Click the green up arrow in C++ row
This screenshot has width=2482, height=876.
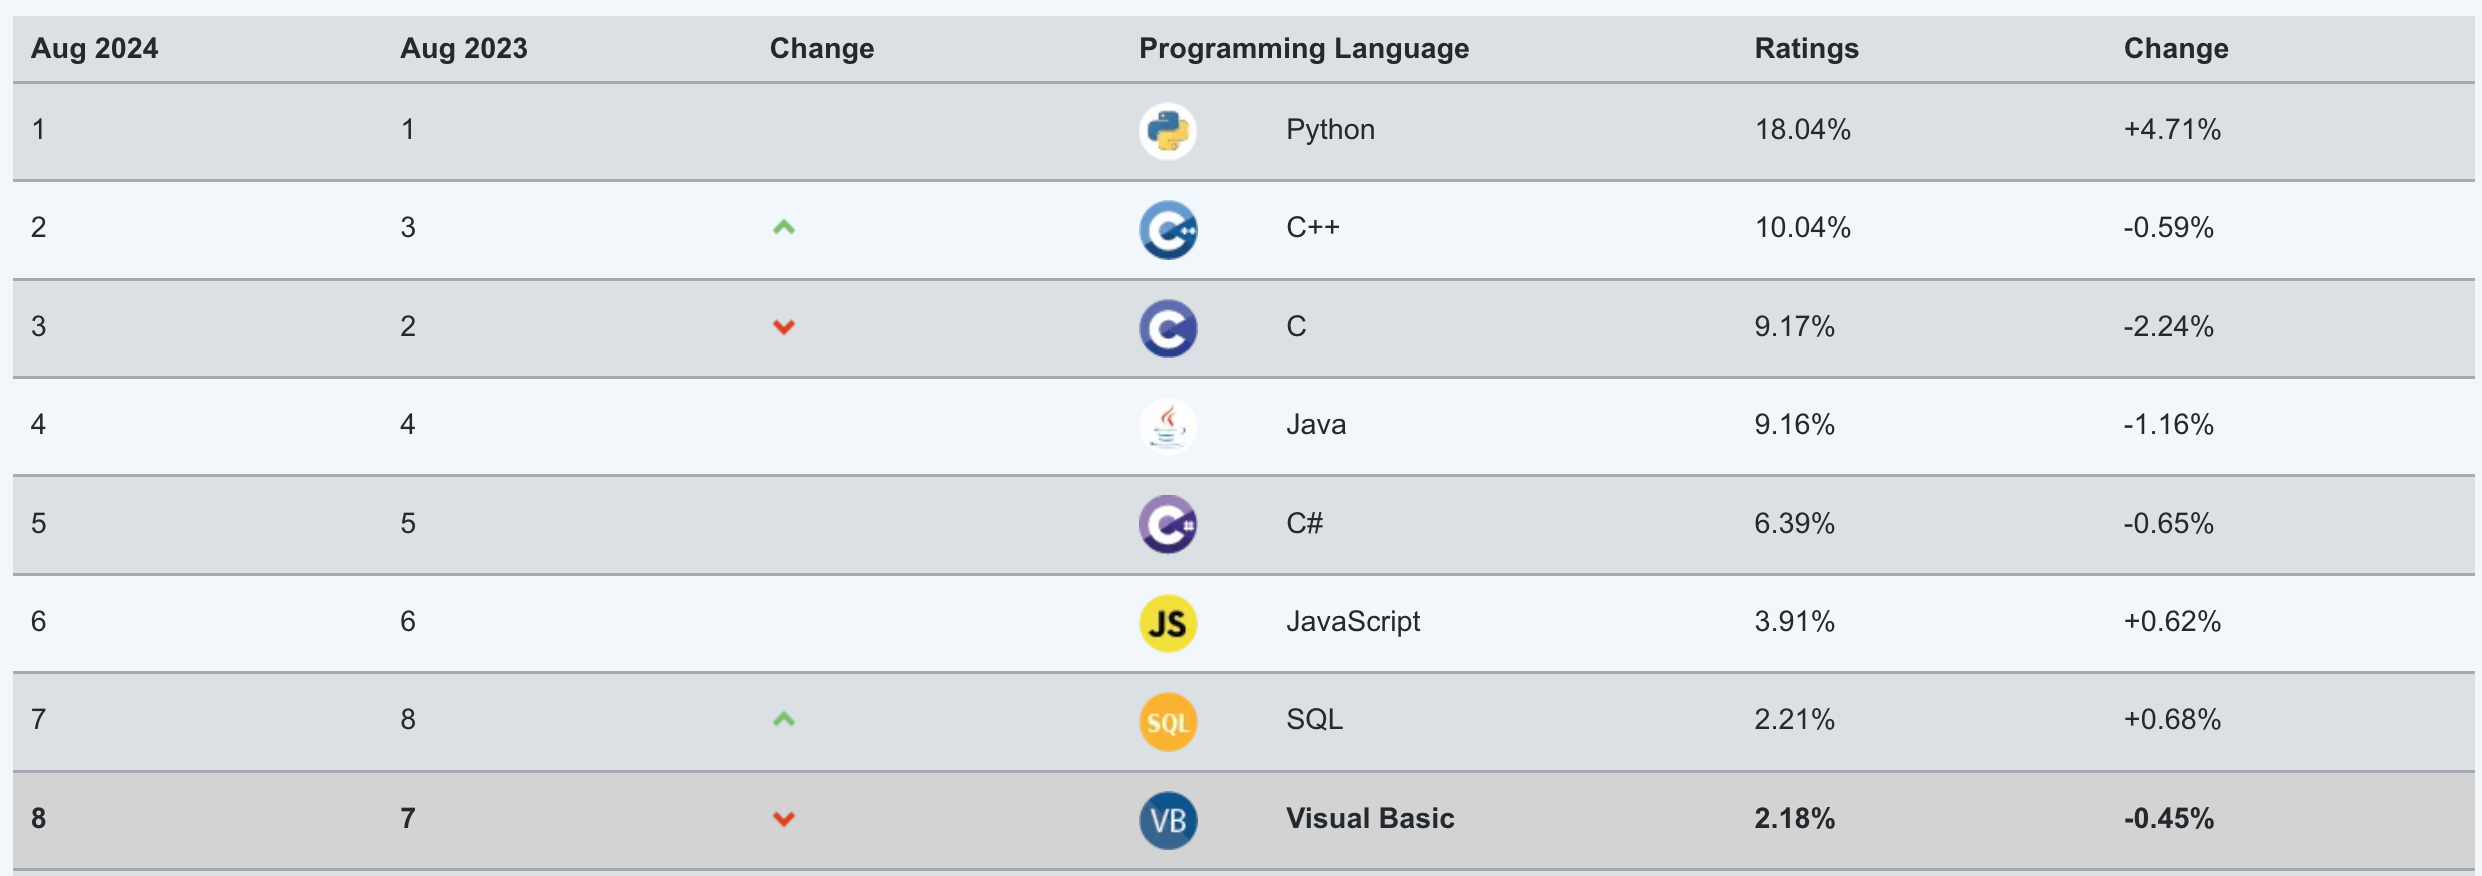point(784,228)
